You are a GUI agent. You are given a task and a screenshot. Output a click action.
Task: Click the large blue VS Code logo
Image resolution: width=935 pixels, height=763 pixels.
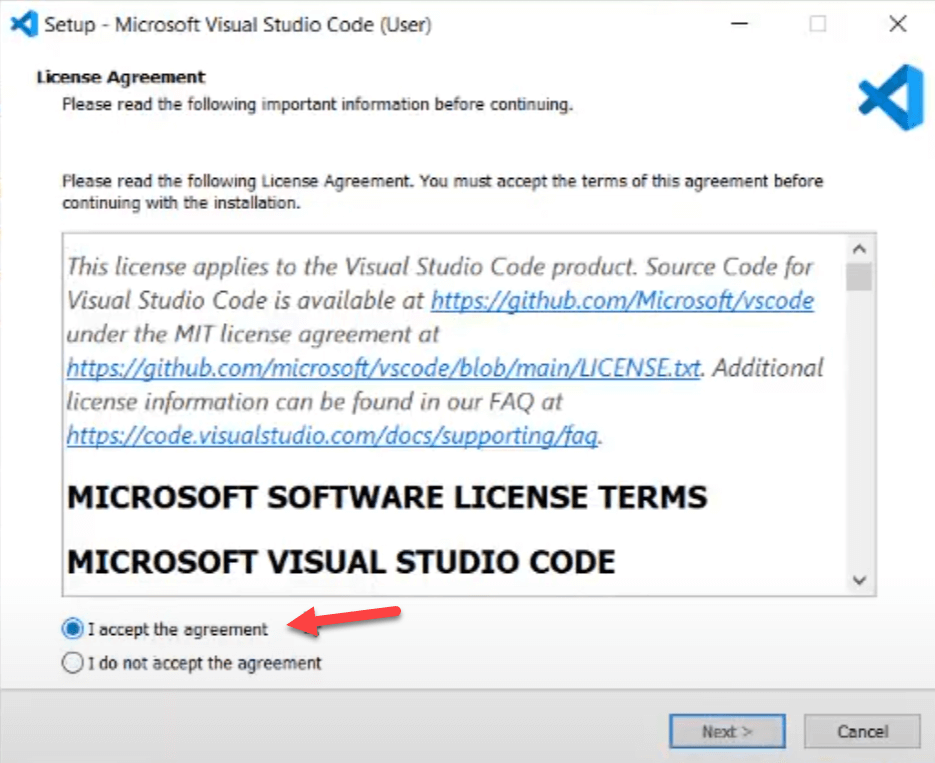890,98
